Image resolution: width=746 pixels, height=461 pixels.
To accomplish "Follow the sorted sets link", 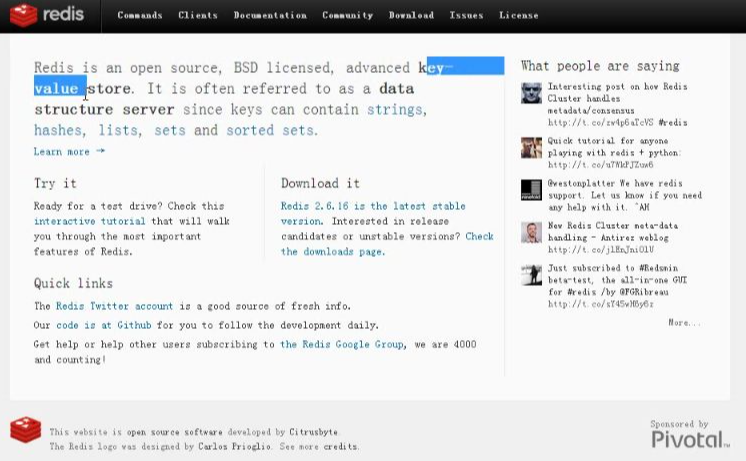I will 272,130.
